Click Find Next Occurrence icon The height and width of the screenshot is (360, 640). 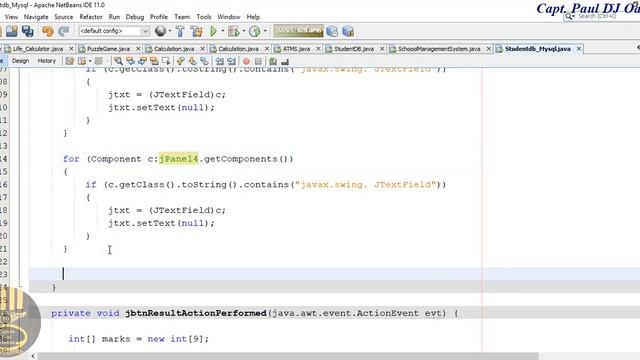142,61
